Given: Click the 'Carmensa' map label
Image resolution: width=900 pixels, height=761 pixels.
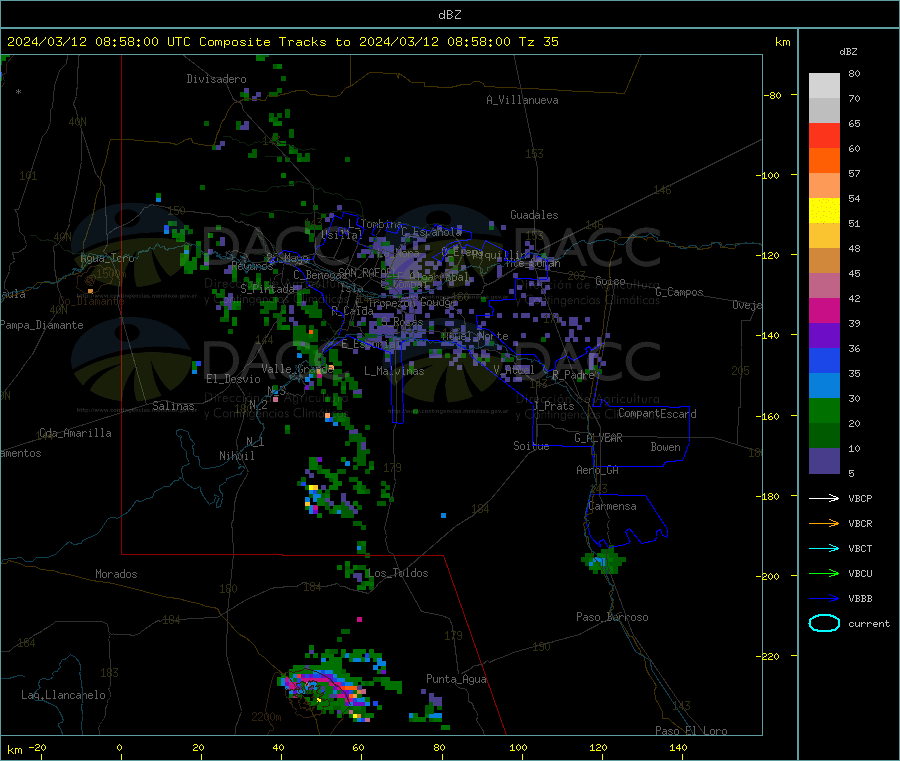Looking at the screenshot, I should tap(612, 506).
